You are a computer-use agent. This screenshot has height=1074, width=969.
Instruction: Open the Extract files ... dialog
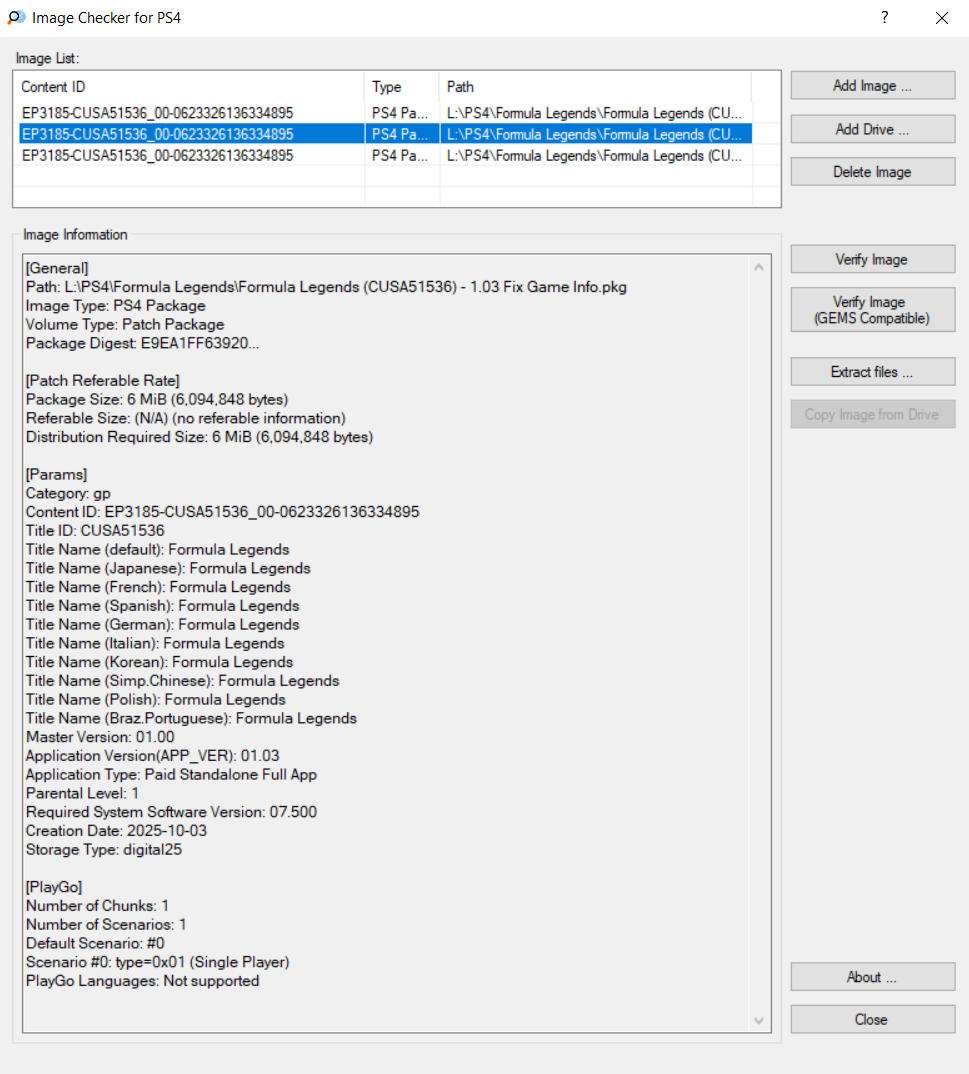tap(872, 372)
